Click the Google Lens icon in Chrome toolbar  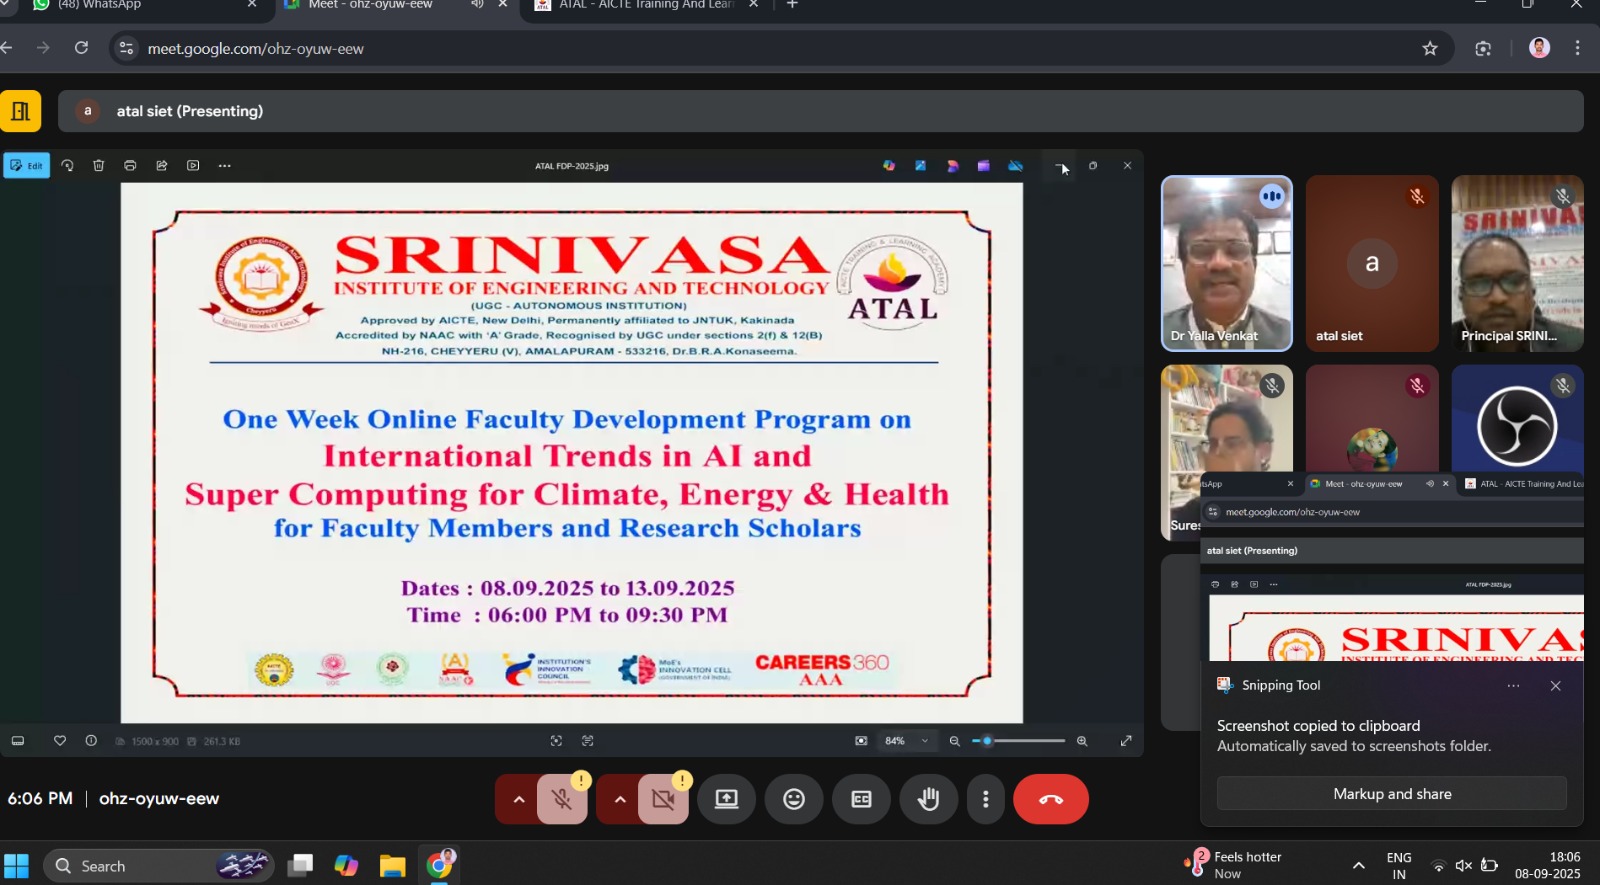coord(1483,48)
